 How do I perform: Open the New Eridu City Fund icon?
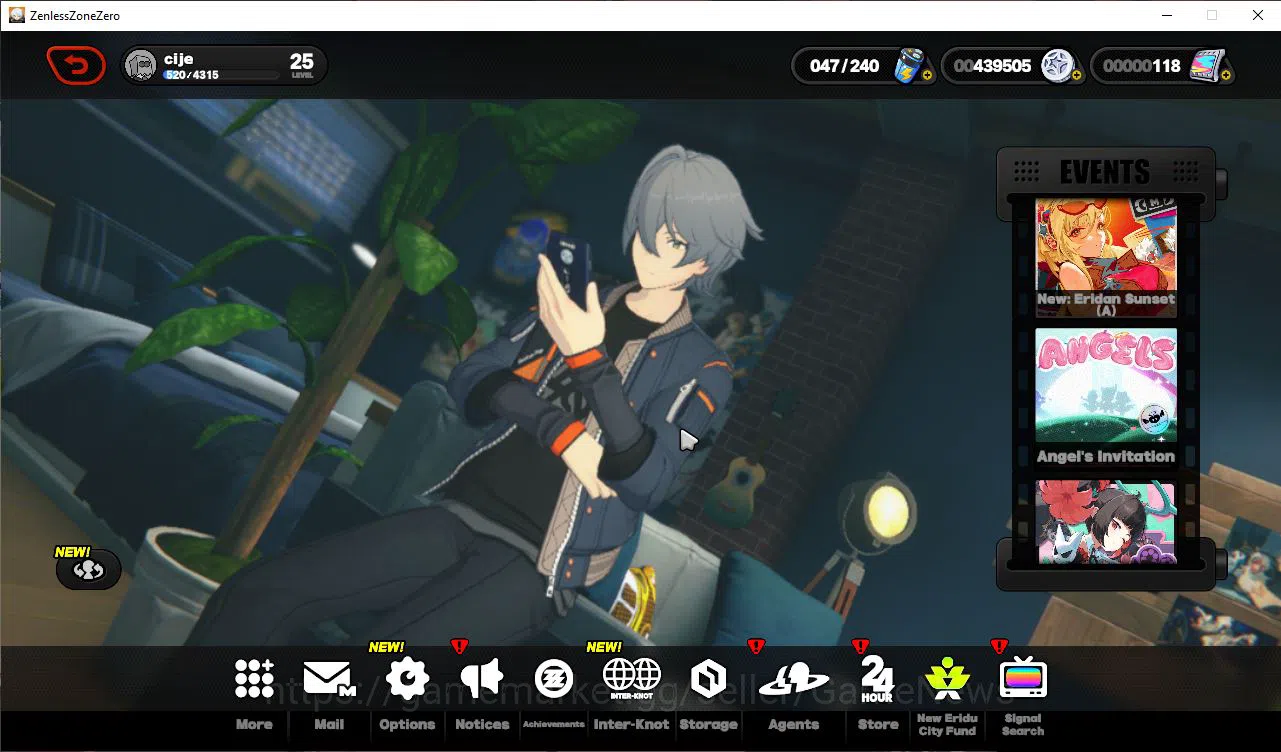947,678
